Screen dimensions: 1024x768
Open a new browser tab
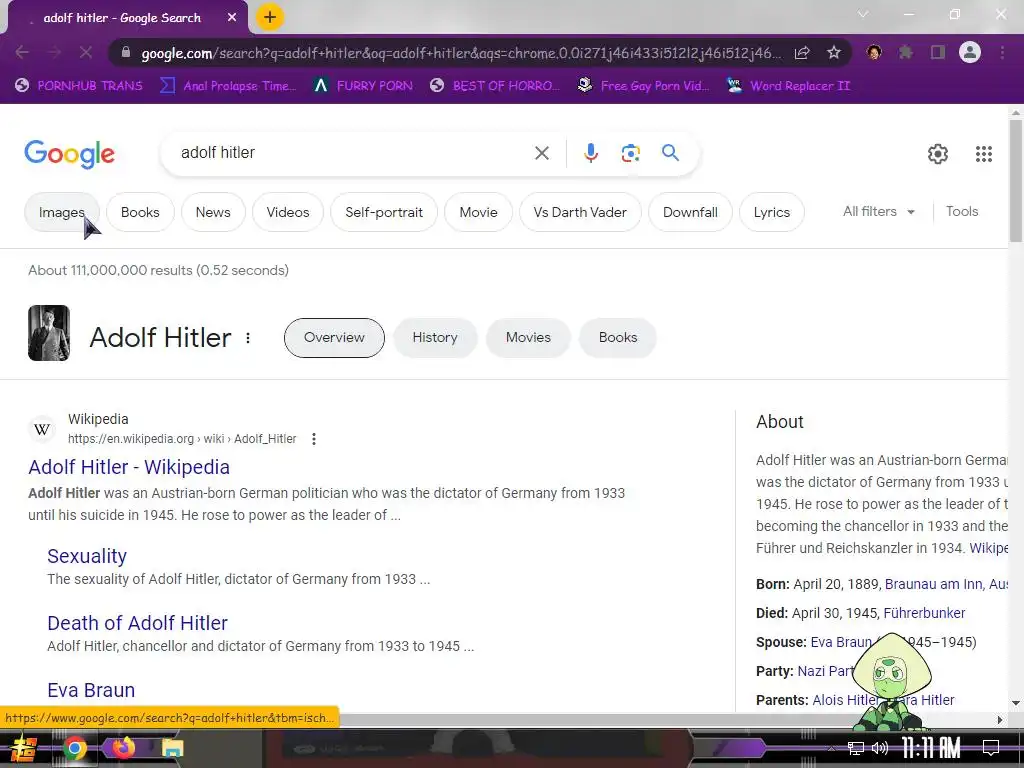(x=270, y=17)
